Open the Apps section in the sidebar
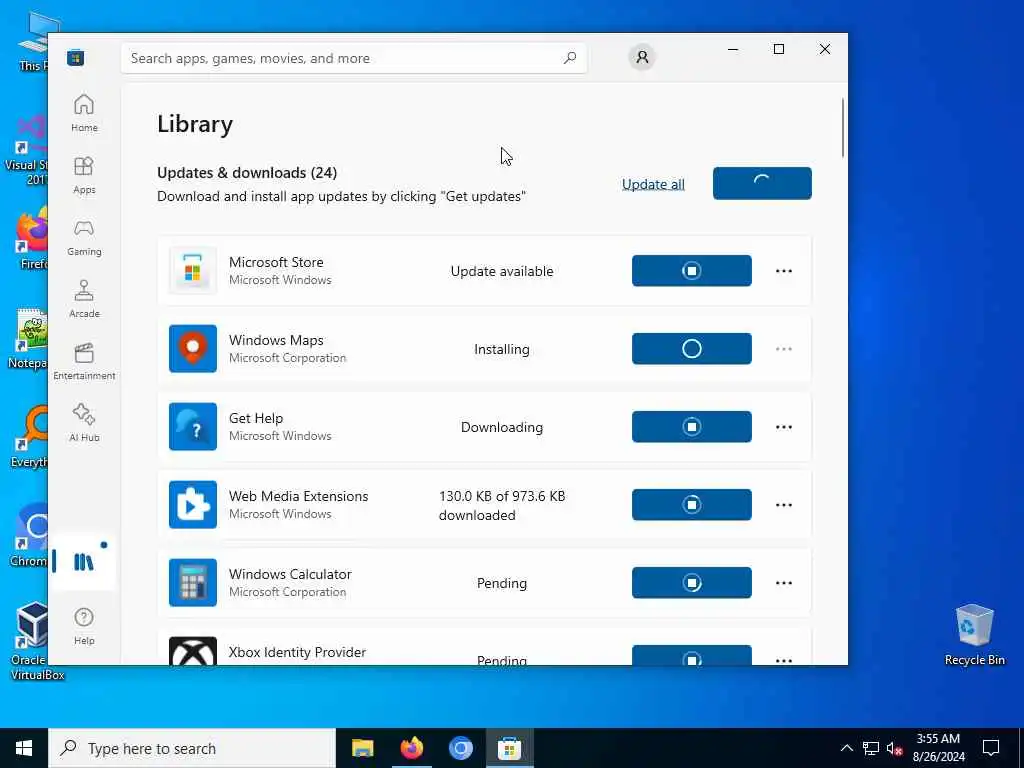 coord(84,175)
